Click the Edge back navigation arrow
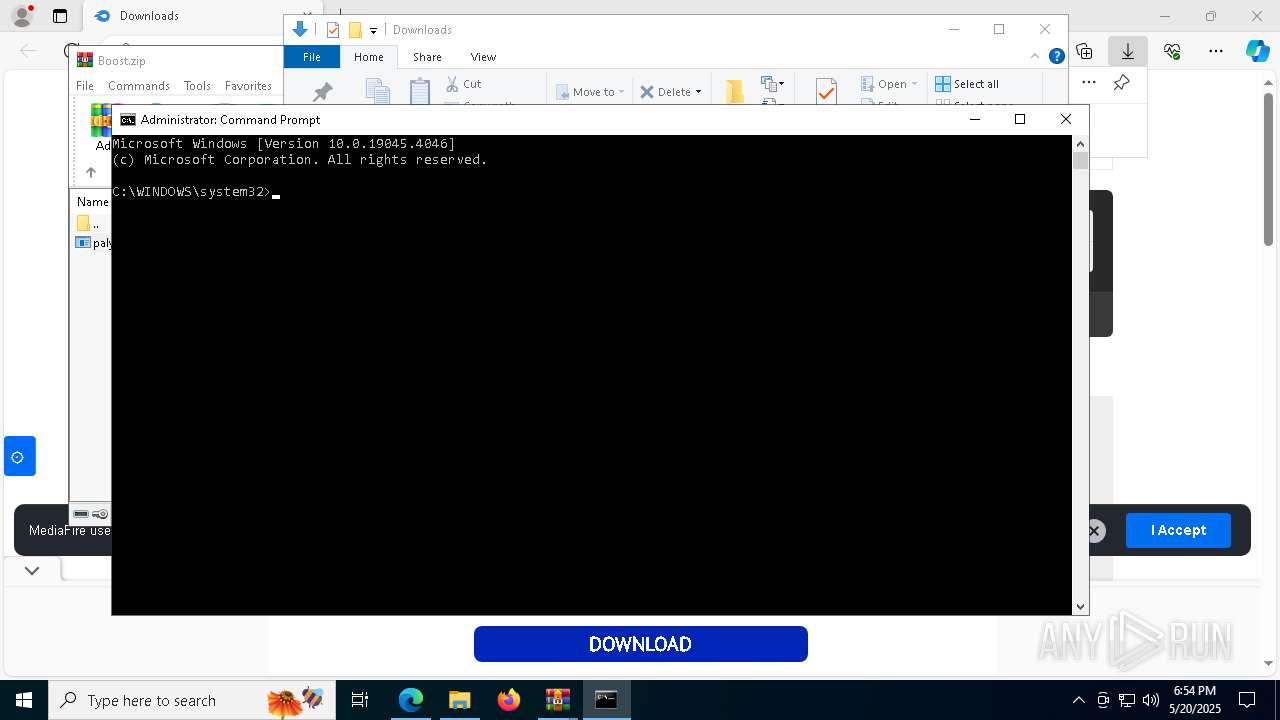1280x720 pixels. coord(28,51)
